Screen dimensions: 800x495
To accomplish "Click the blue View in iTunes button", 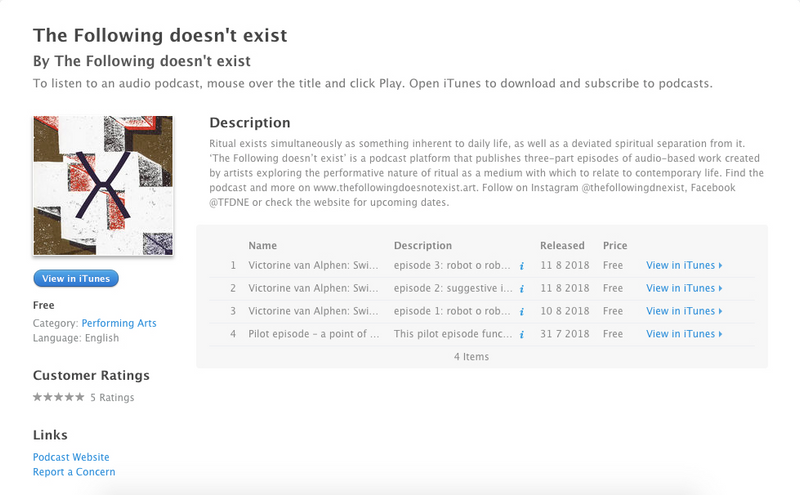I will pyautogui.click(x=76, y=279).
